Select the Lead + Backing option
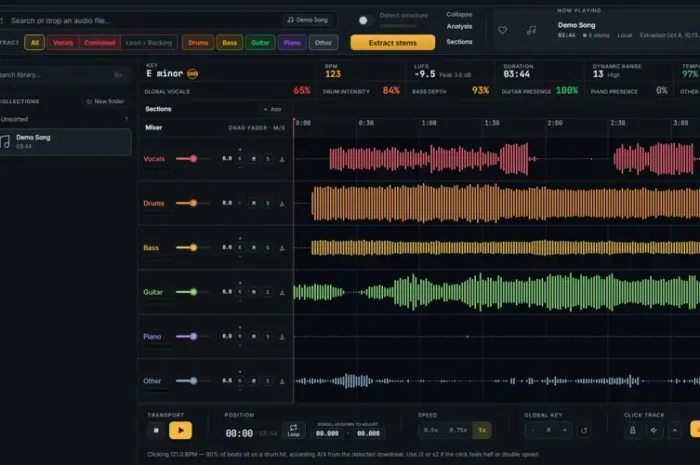 (149, 43)
